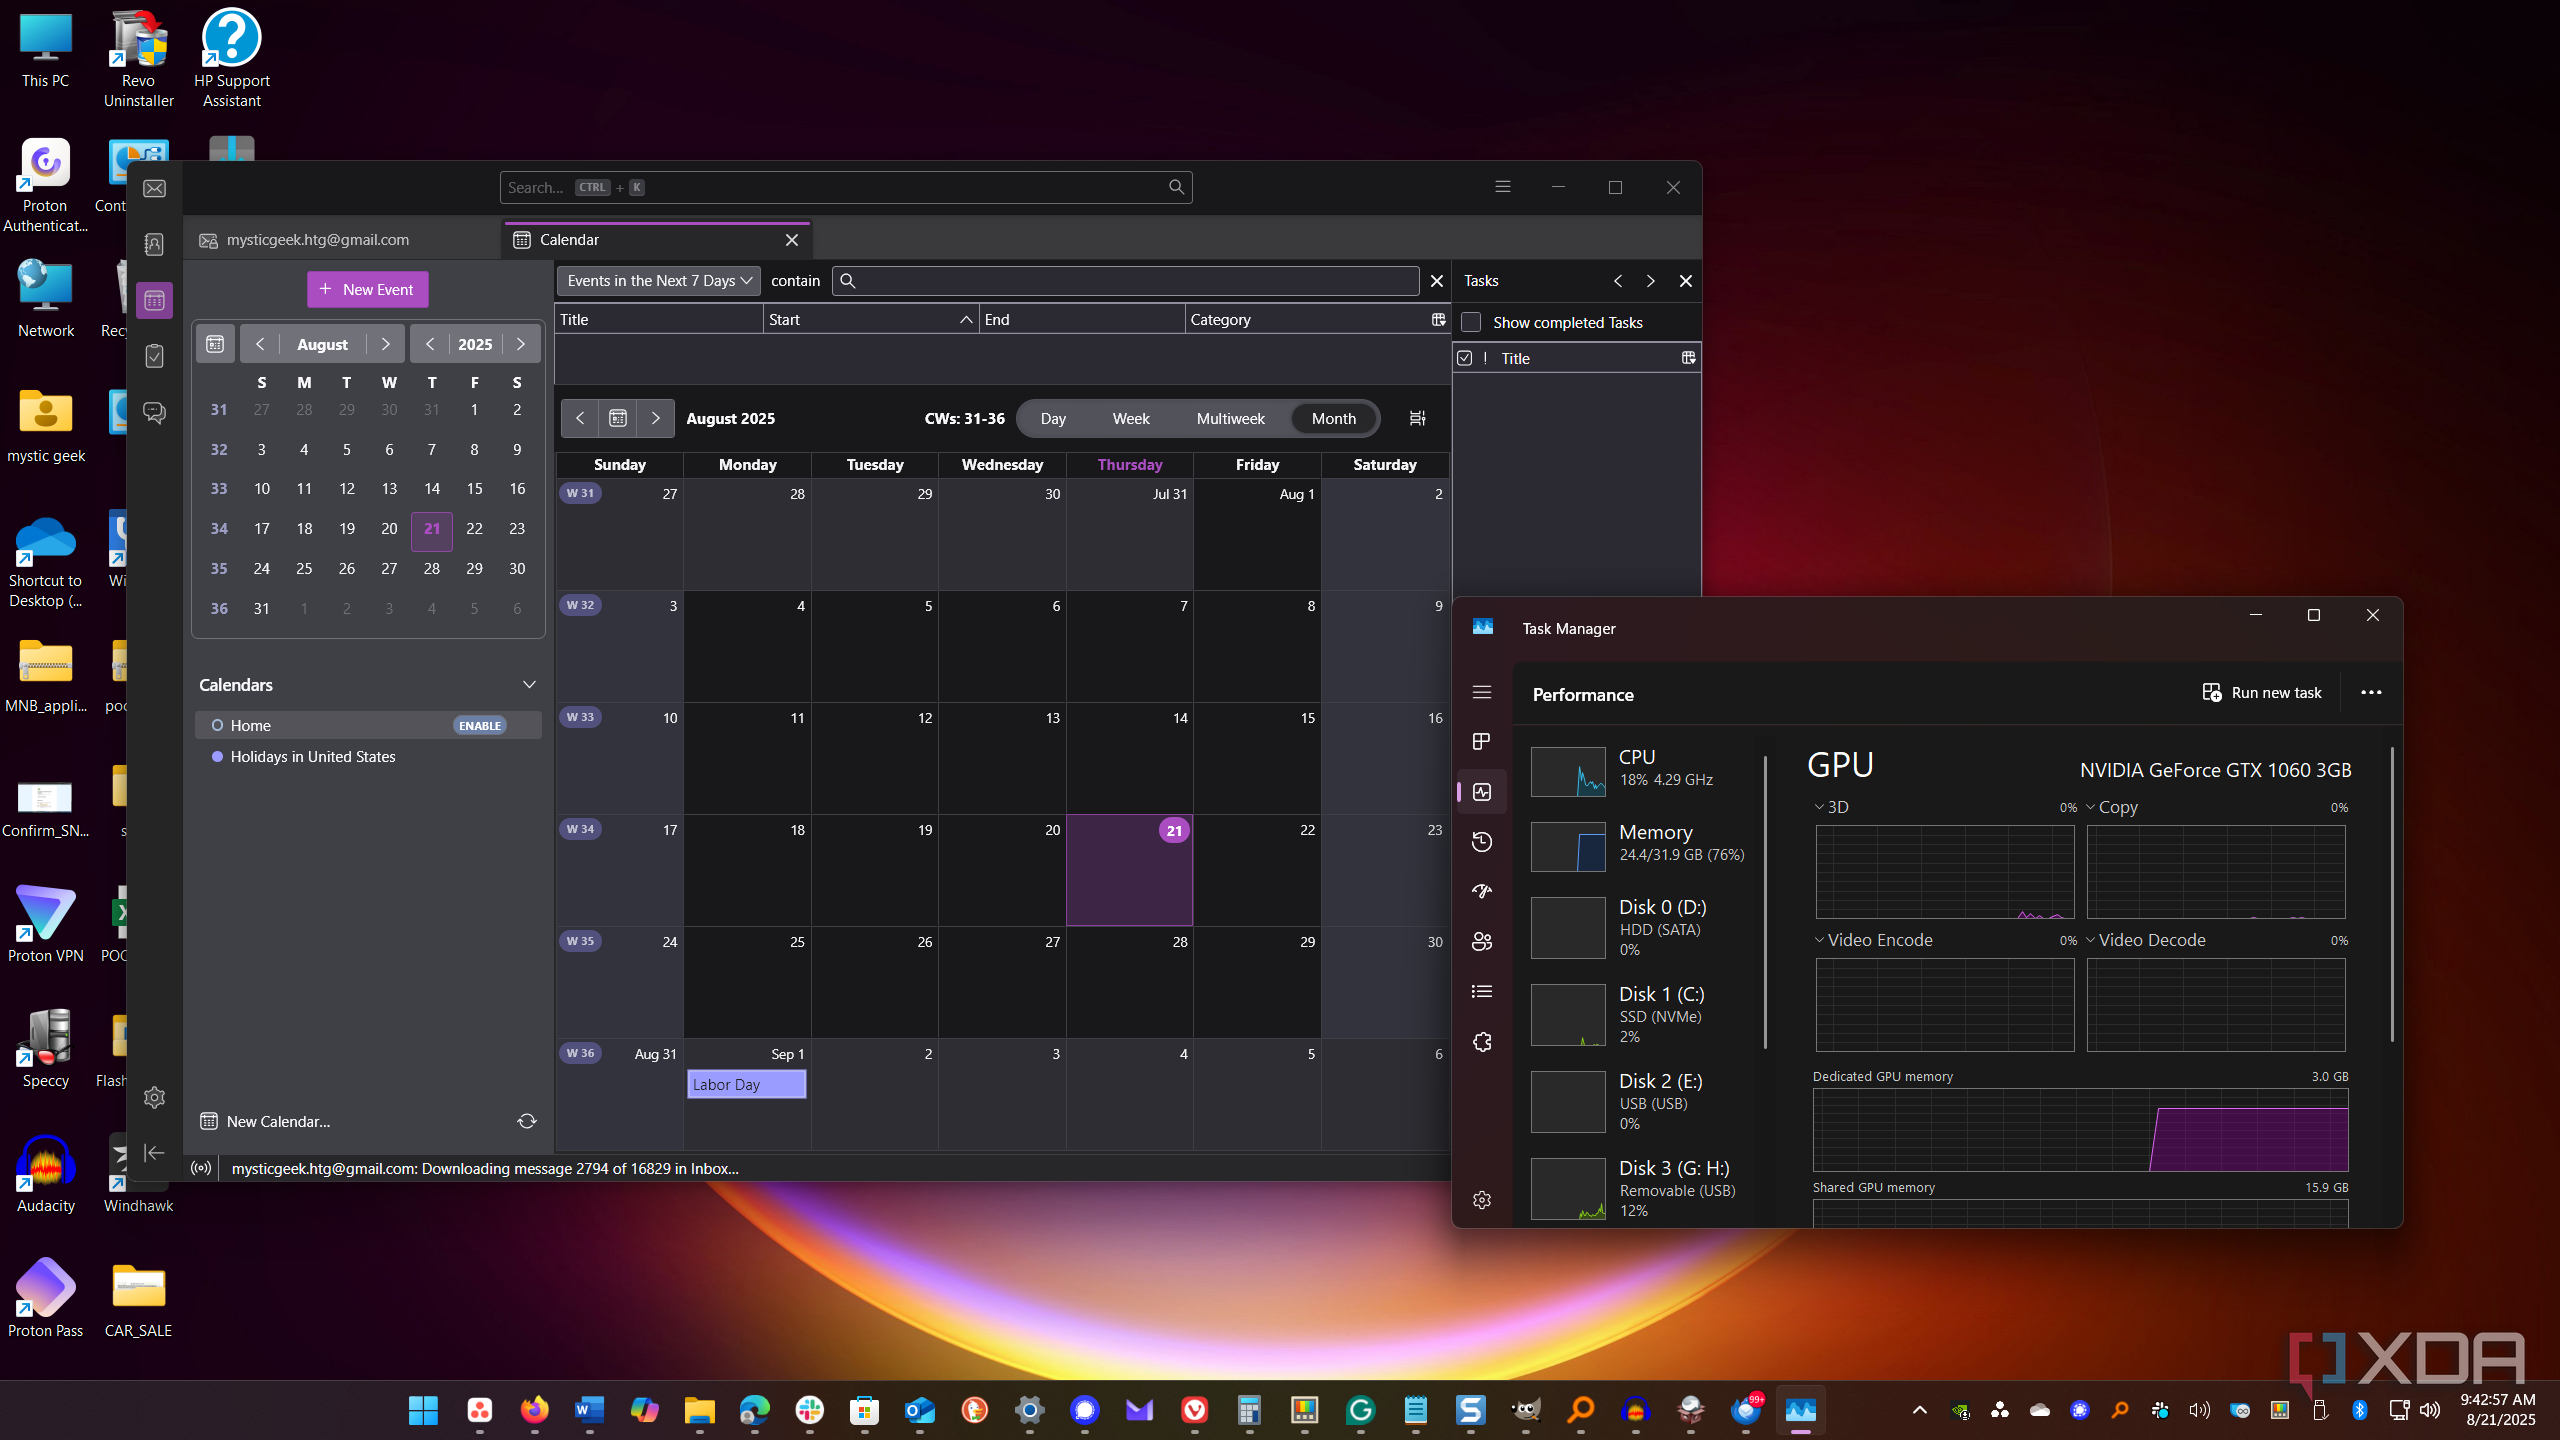Open Task Manager Processes icon
The image size is (2560, 1440).
(1482, 741)
